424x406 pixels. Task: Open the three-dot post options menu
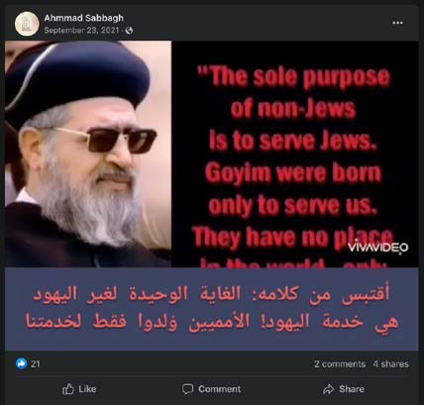click(397, 23)
